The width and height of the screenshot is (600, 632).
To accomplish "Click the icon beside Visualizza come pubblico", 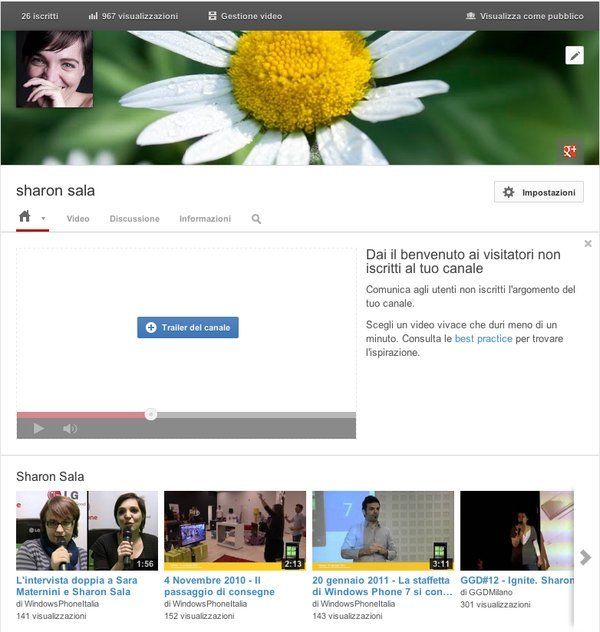I will pos(470,16).
